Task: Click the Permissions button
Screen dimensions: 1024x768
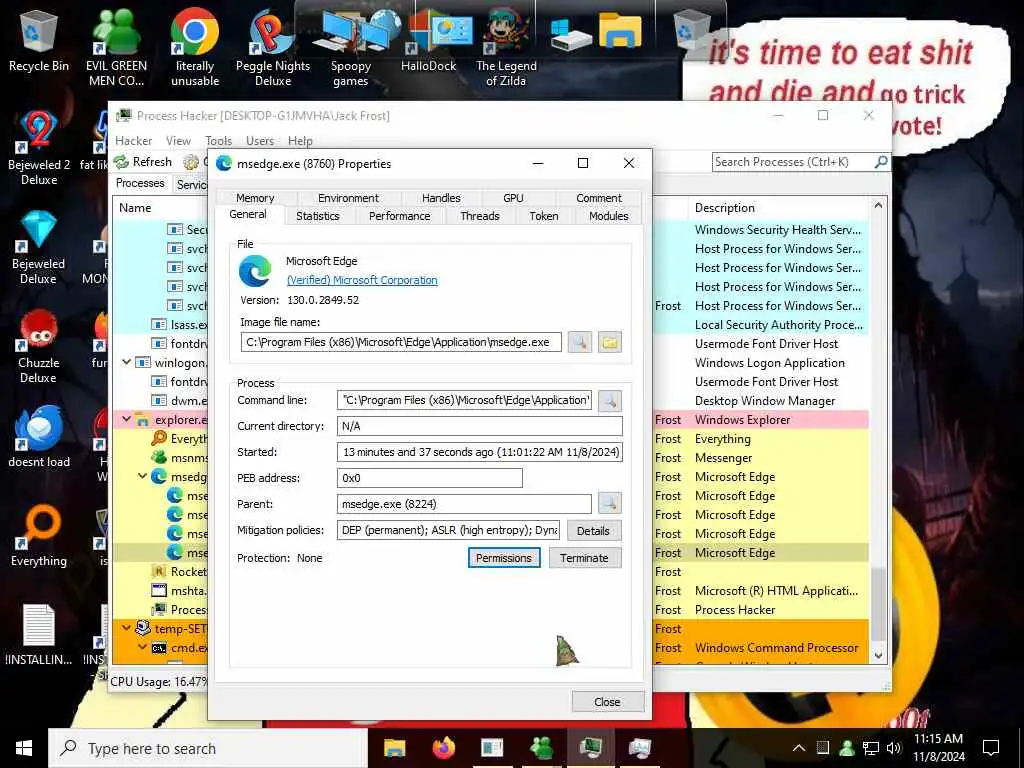Action: (504, 558)
